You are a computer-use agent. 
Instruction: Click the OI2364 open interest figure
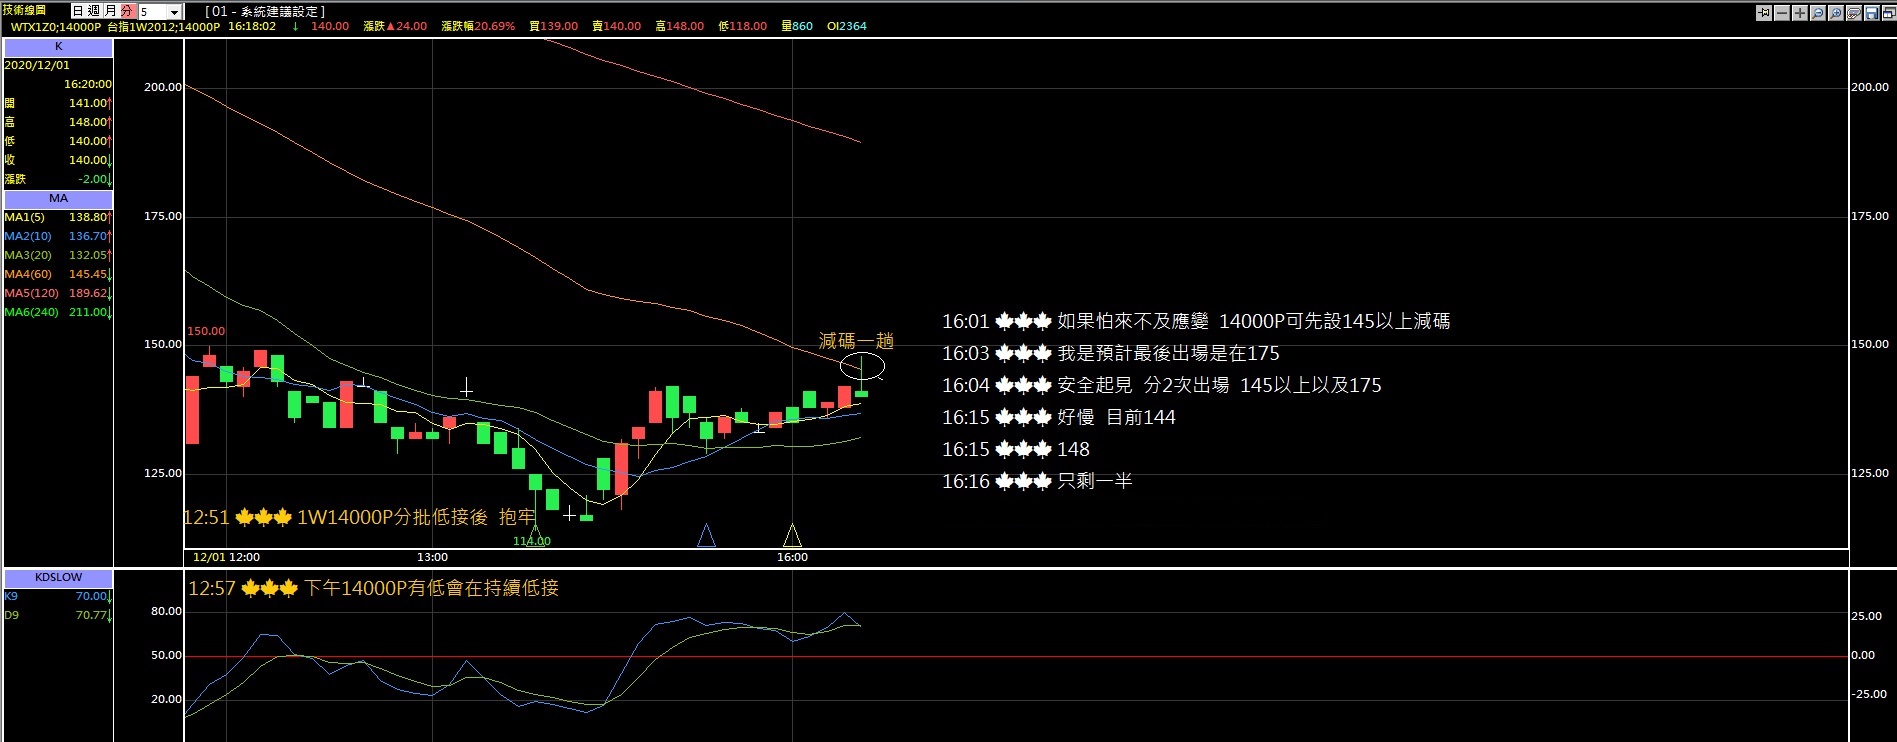[847, 26]
